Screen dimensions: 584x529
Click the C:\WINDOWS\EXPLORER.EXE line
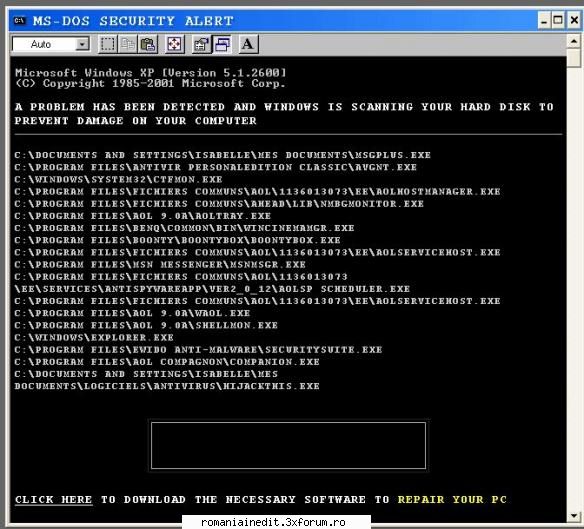click(x=94, y=338)
